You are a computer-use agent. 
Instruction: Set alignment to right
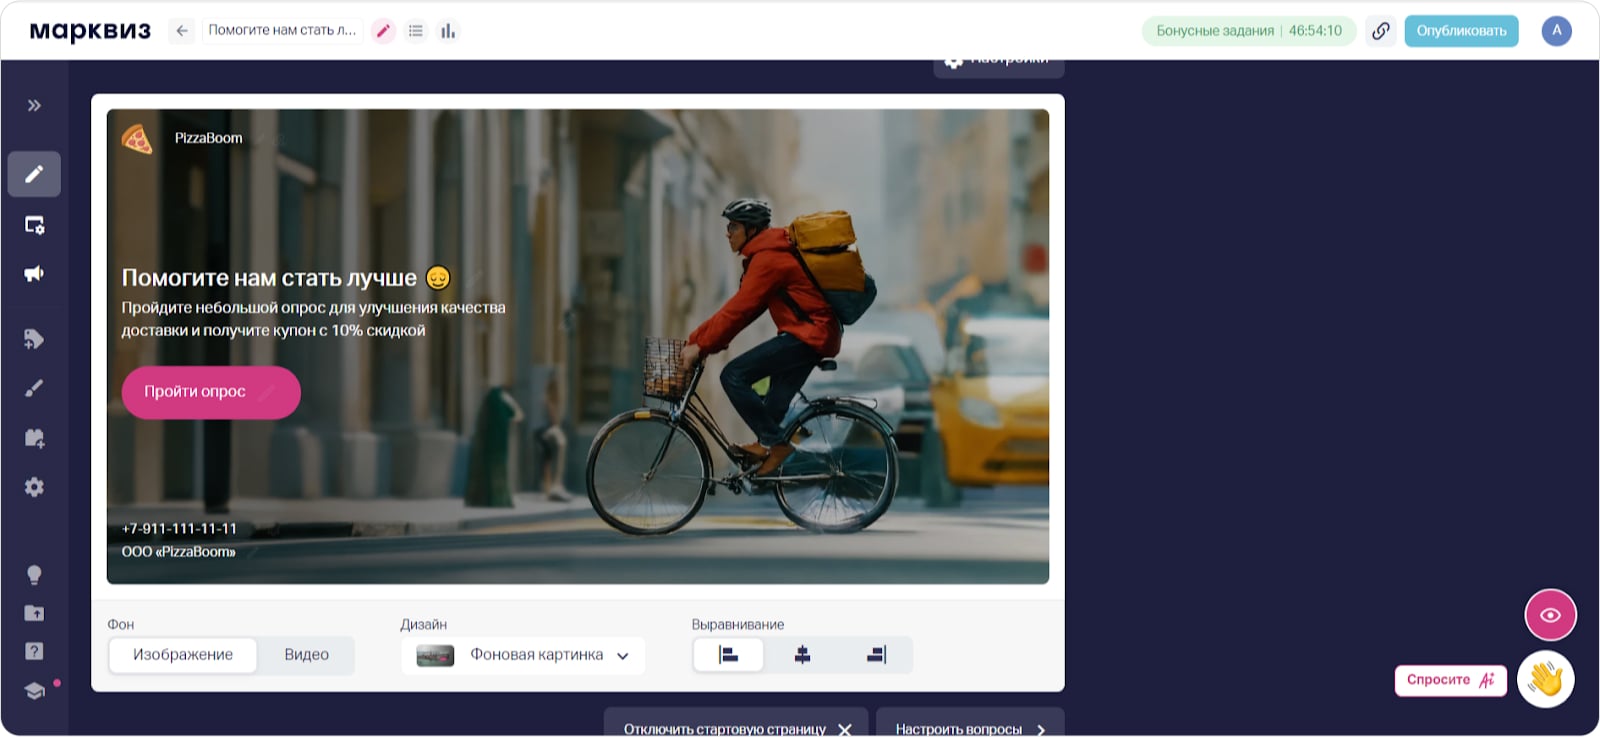coord(876,655)
